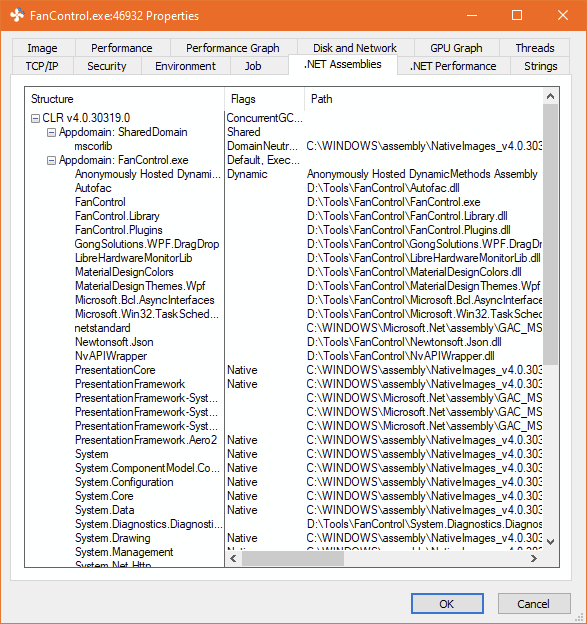
Task: Open the .NET Performance tab
Action: tap(453, 66)
